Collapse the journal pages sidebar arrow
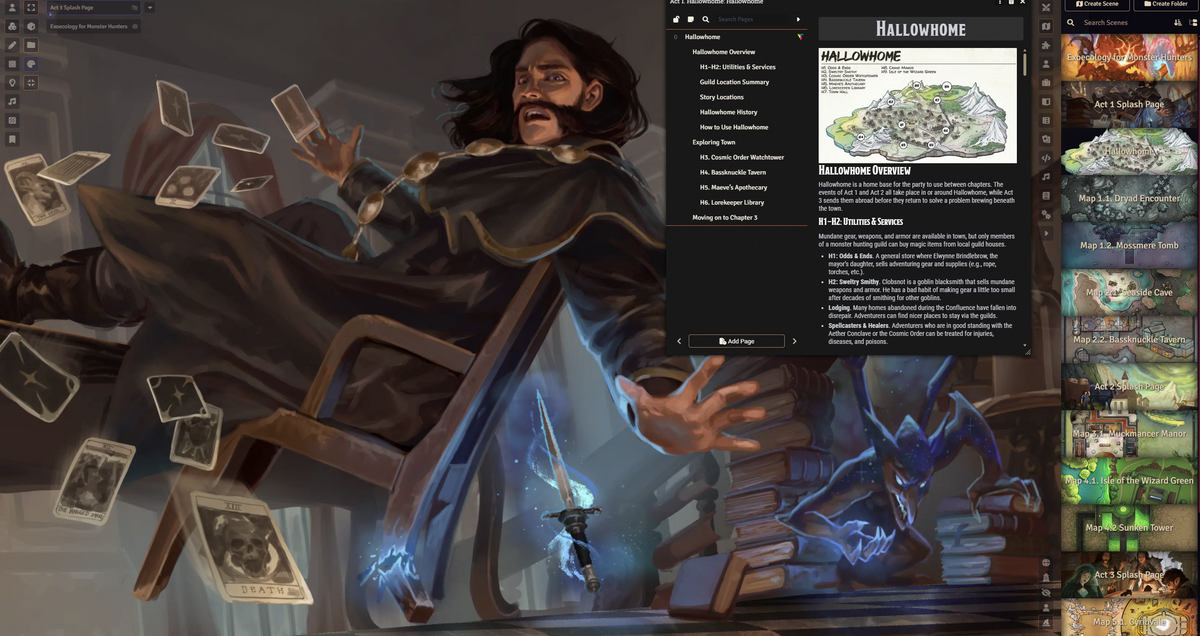This screenshot has height=636, width=1200. [798, 19]
